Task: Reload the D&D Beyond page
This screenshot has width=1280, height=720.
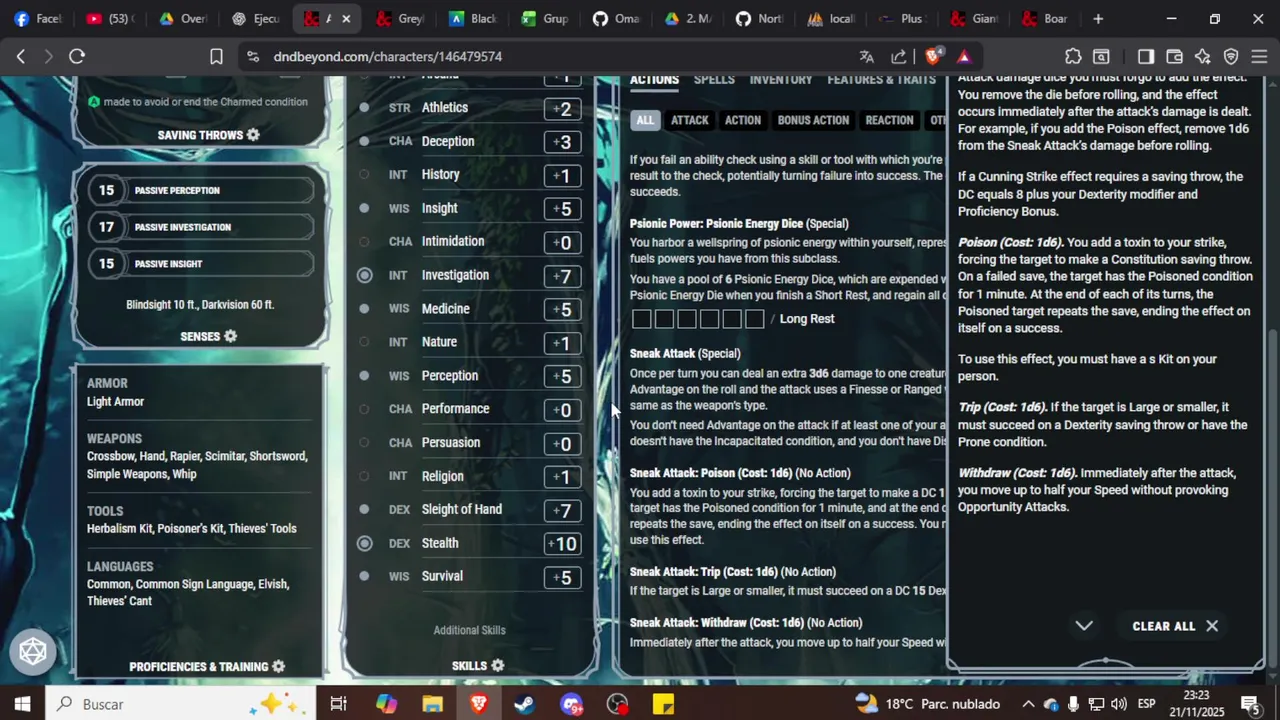Action: 77,56
